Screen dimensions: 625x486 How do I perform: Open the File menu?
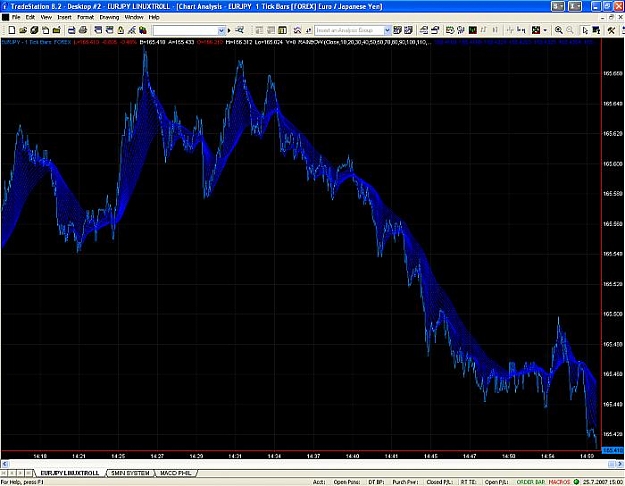[x=16, y=18]
